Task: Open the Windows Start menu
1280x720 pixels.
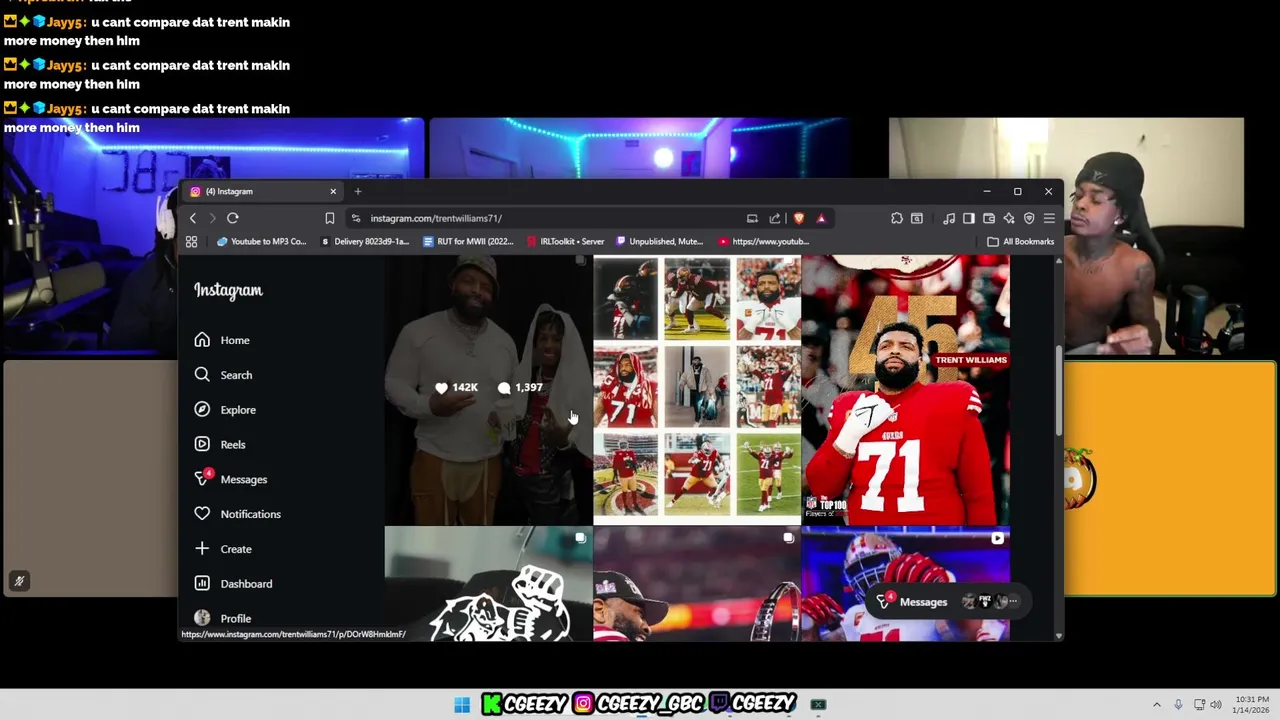Action: point(462,705)
